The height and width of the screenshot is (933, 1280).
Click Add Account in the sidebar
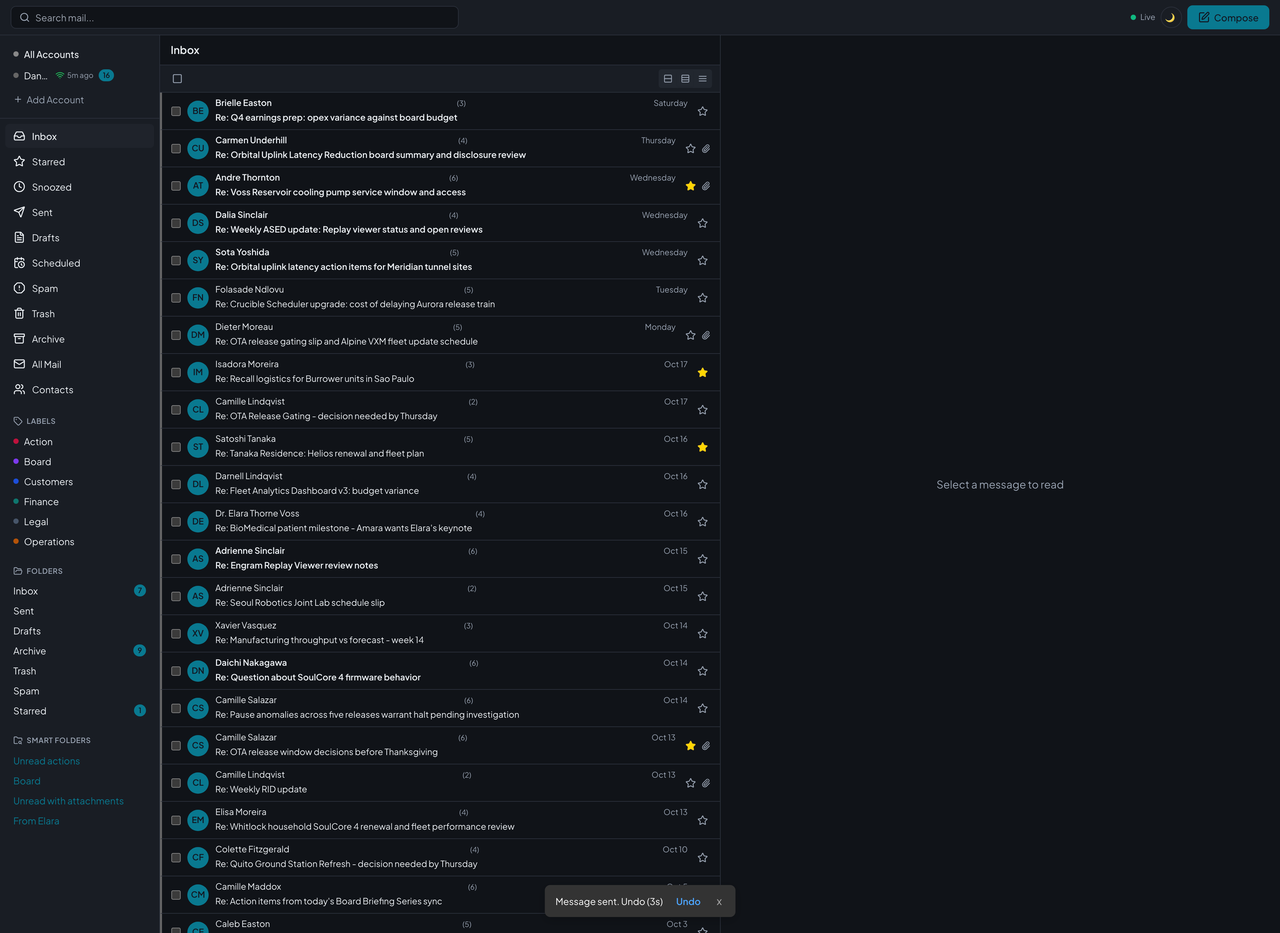coord(49,100)
